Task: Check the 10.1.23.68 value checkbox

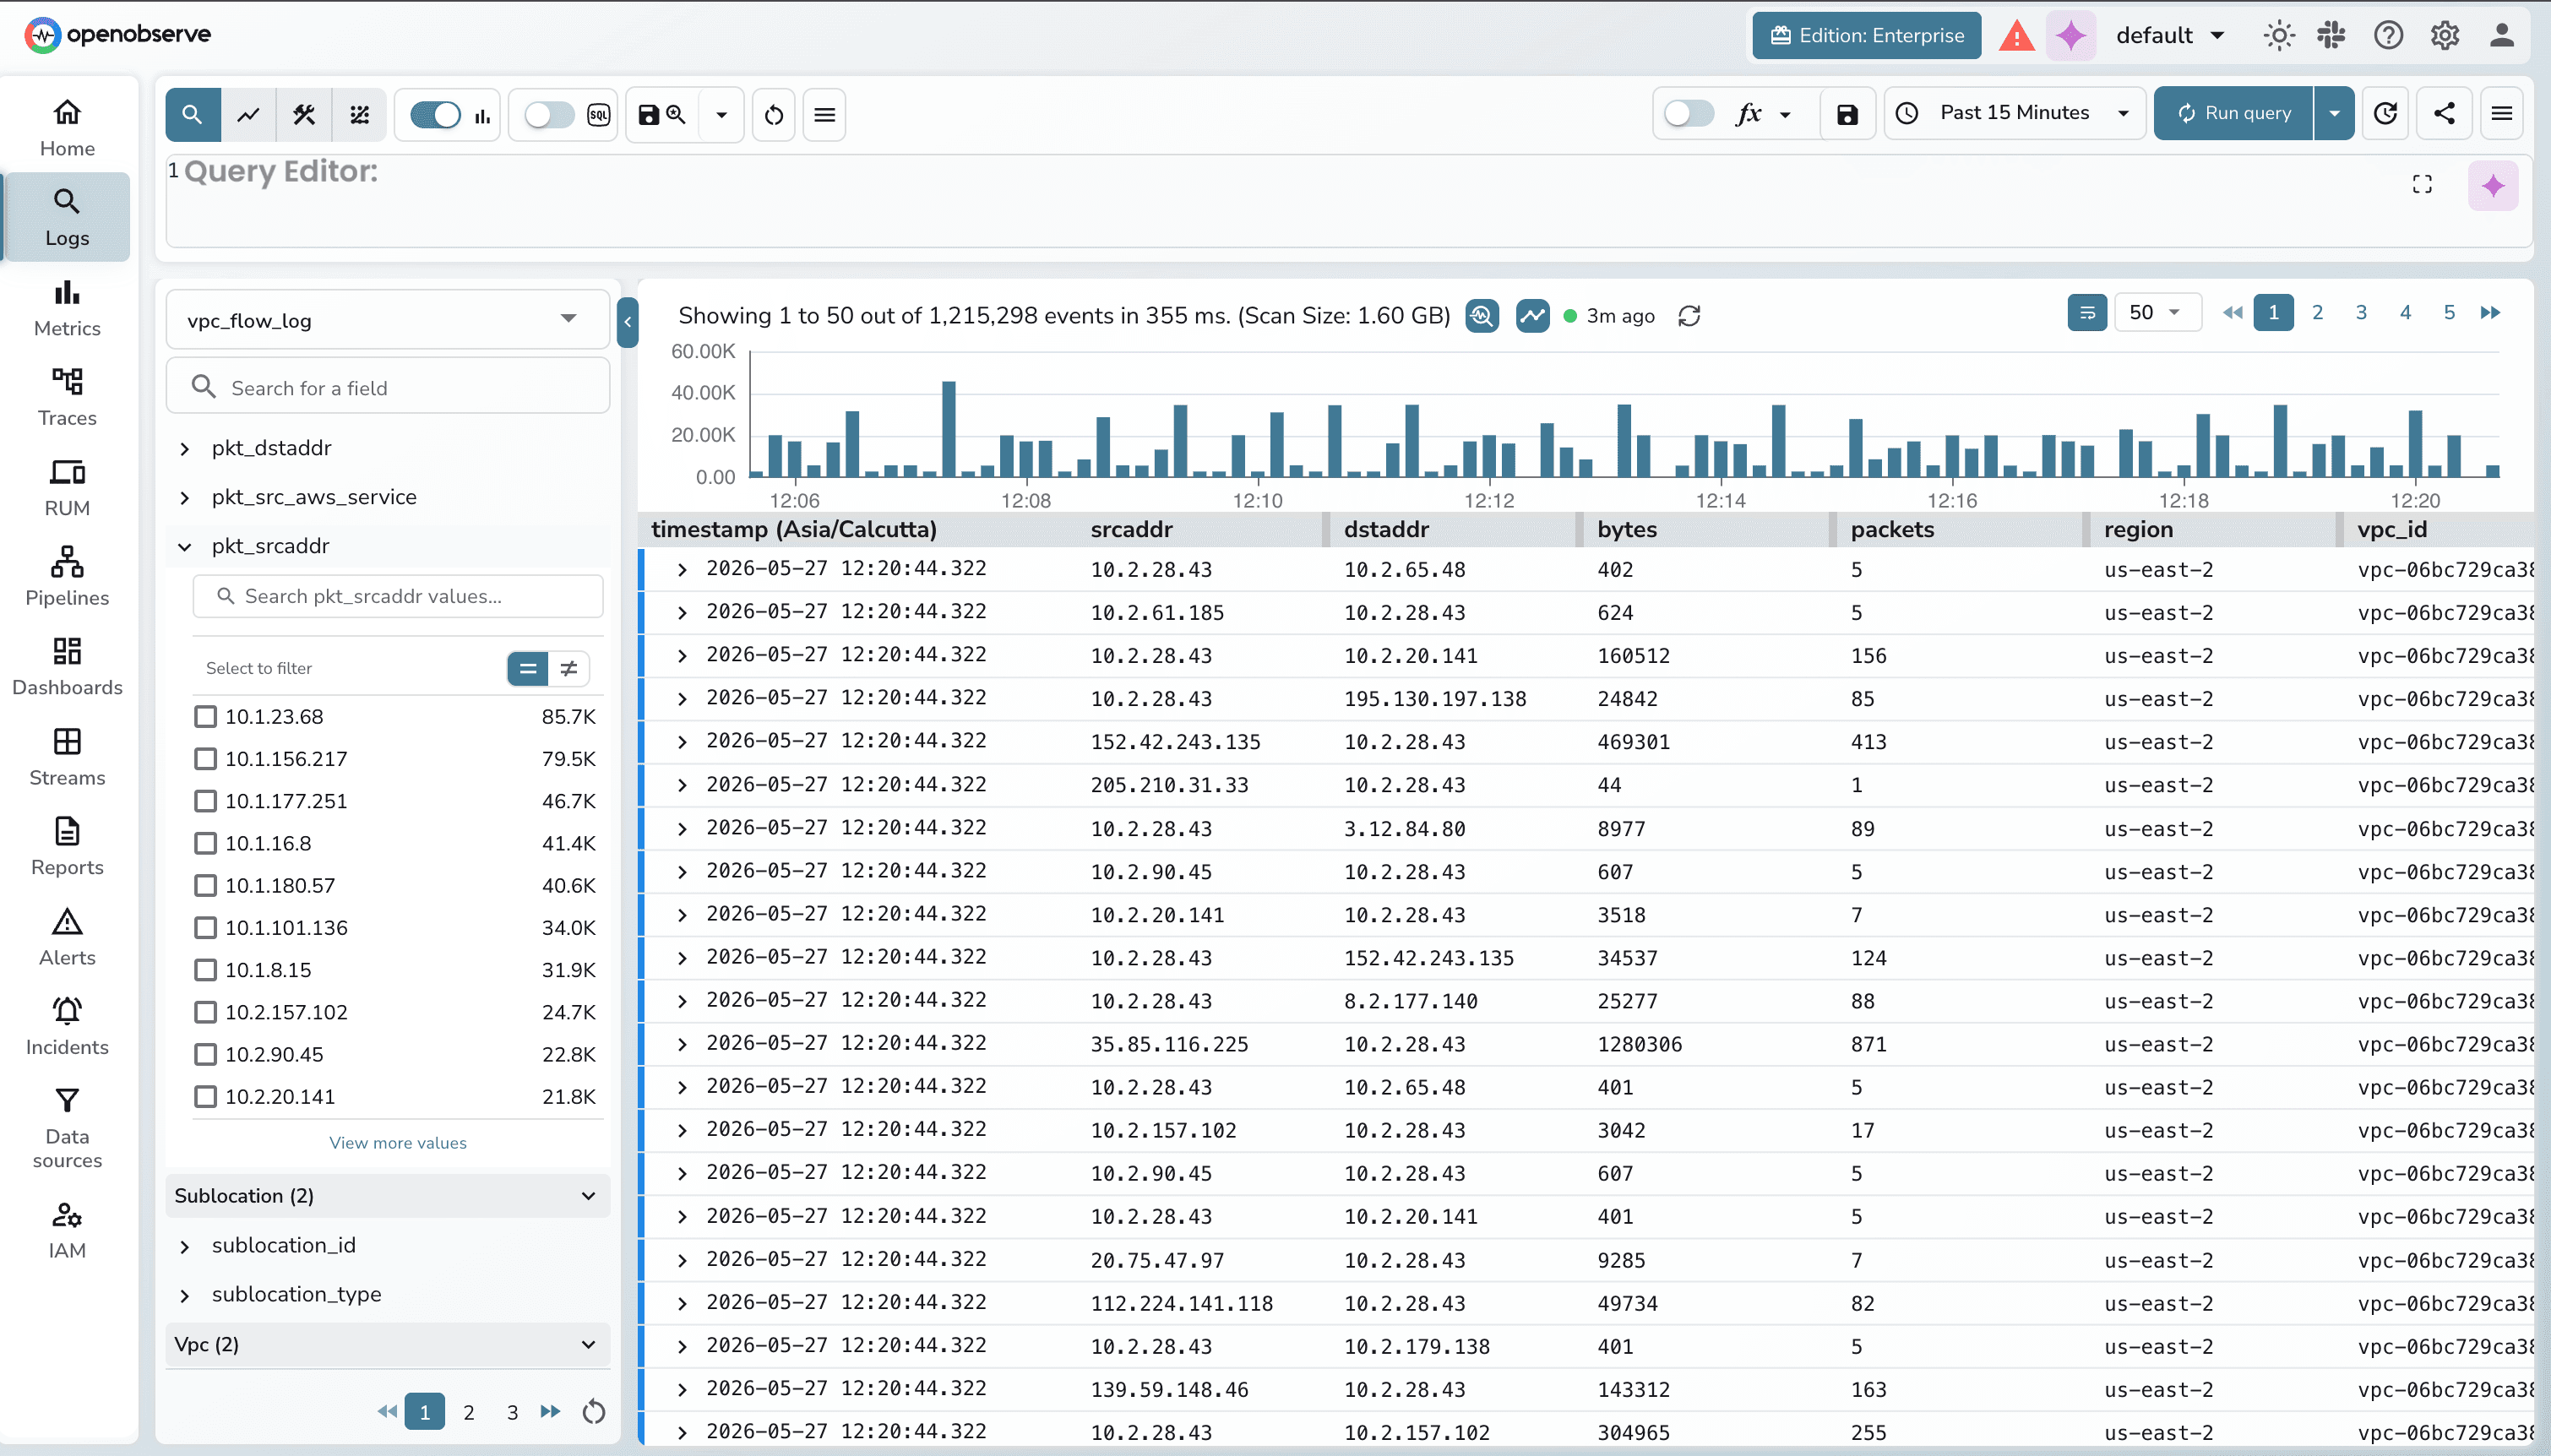Action: [205, 716]
